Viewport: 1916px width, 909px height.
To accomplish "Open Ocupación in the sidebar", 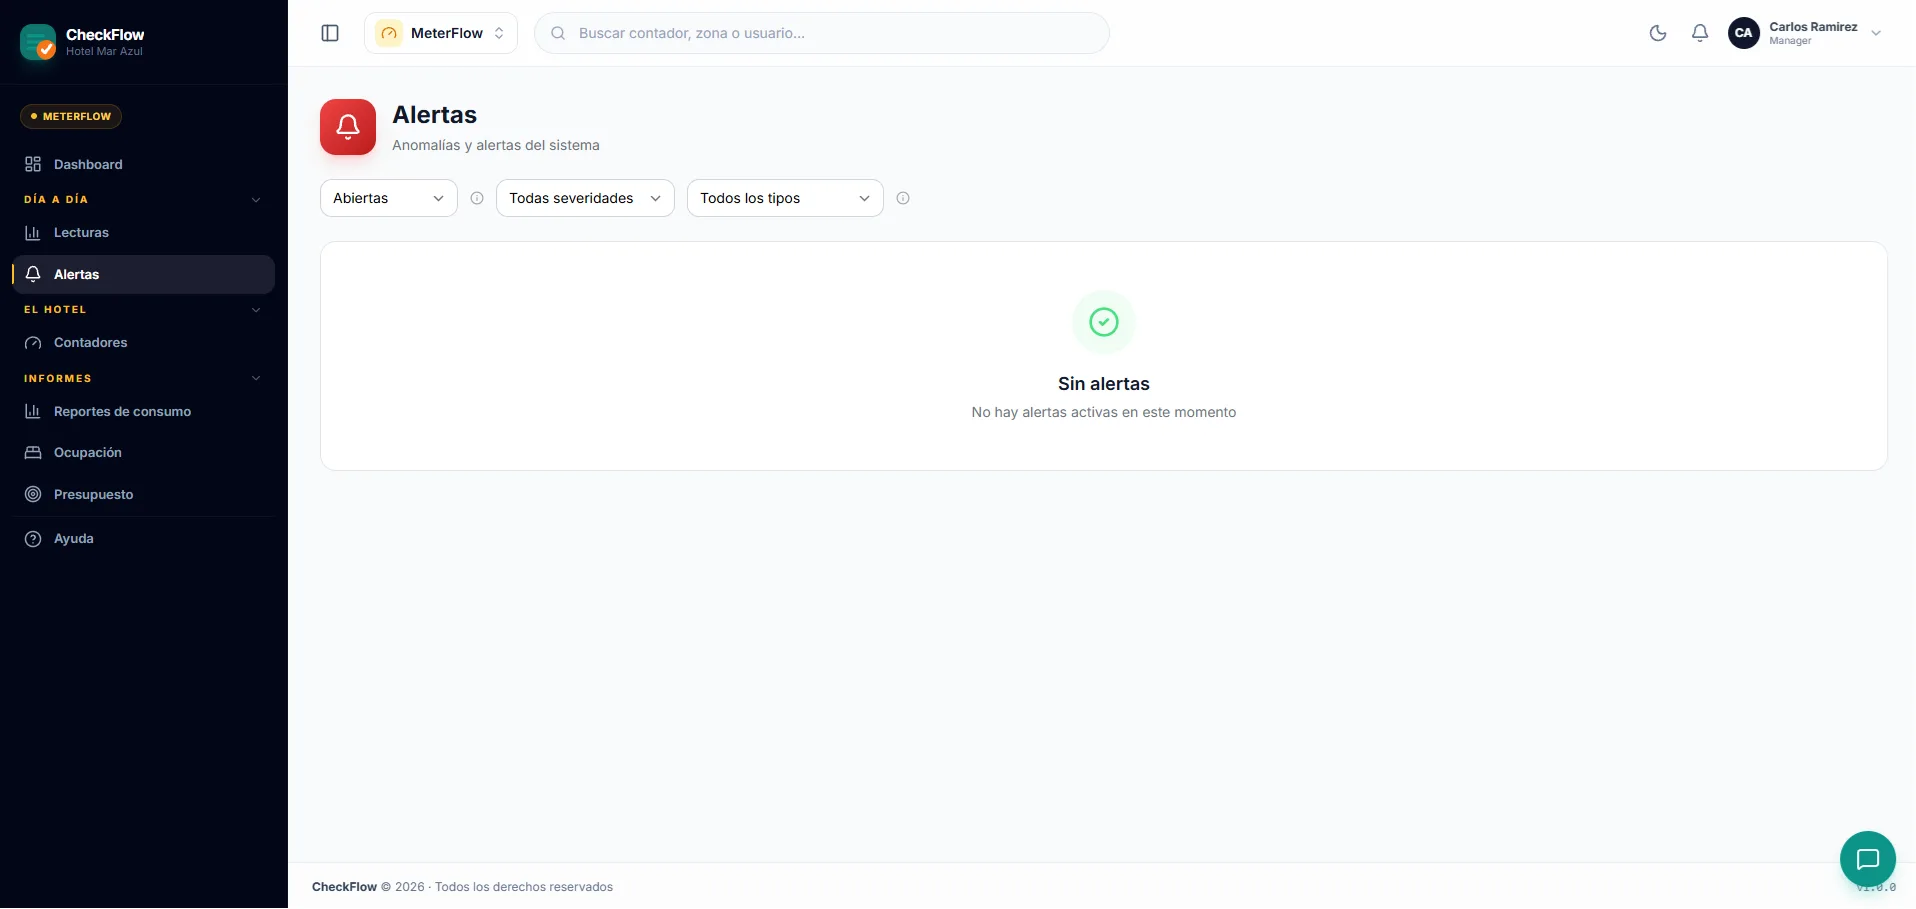I will point(144,452).
